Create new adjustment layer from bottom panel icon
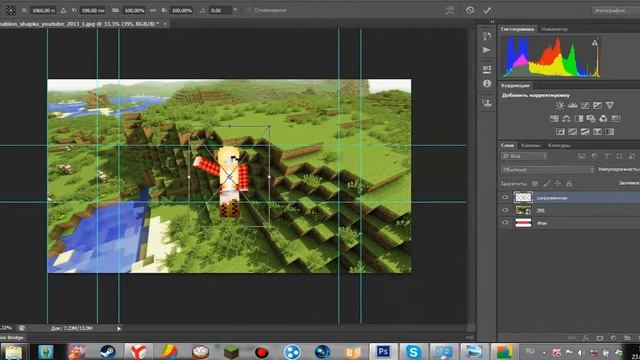Viewport: 640px width, 360px height. coord(613,338)
